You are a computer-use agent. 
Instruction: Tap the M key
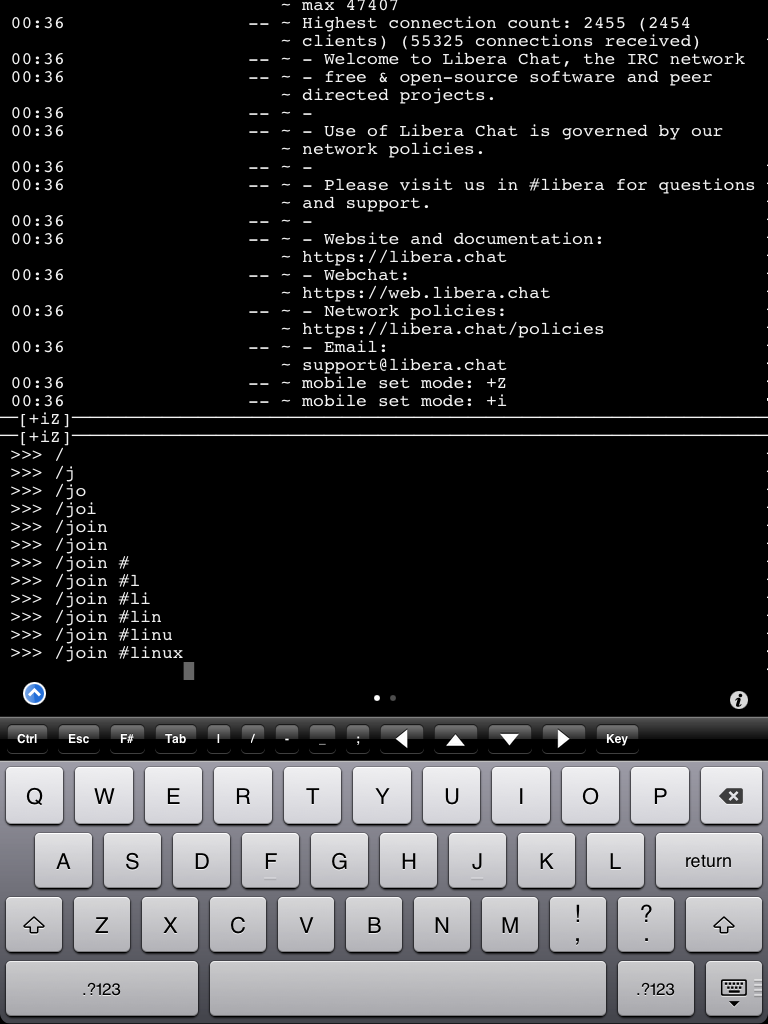coord(509,924)
